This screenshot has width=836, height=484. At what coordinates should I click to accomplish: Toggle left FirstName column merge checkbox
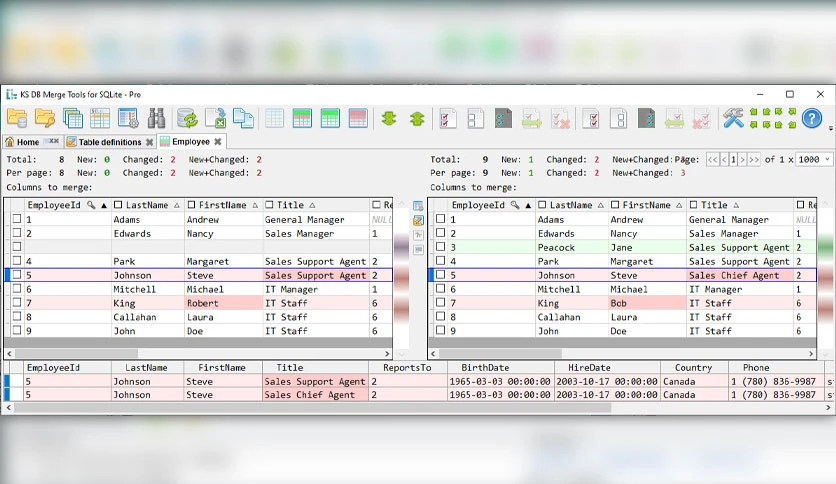click(191, 205)
